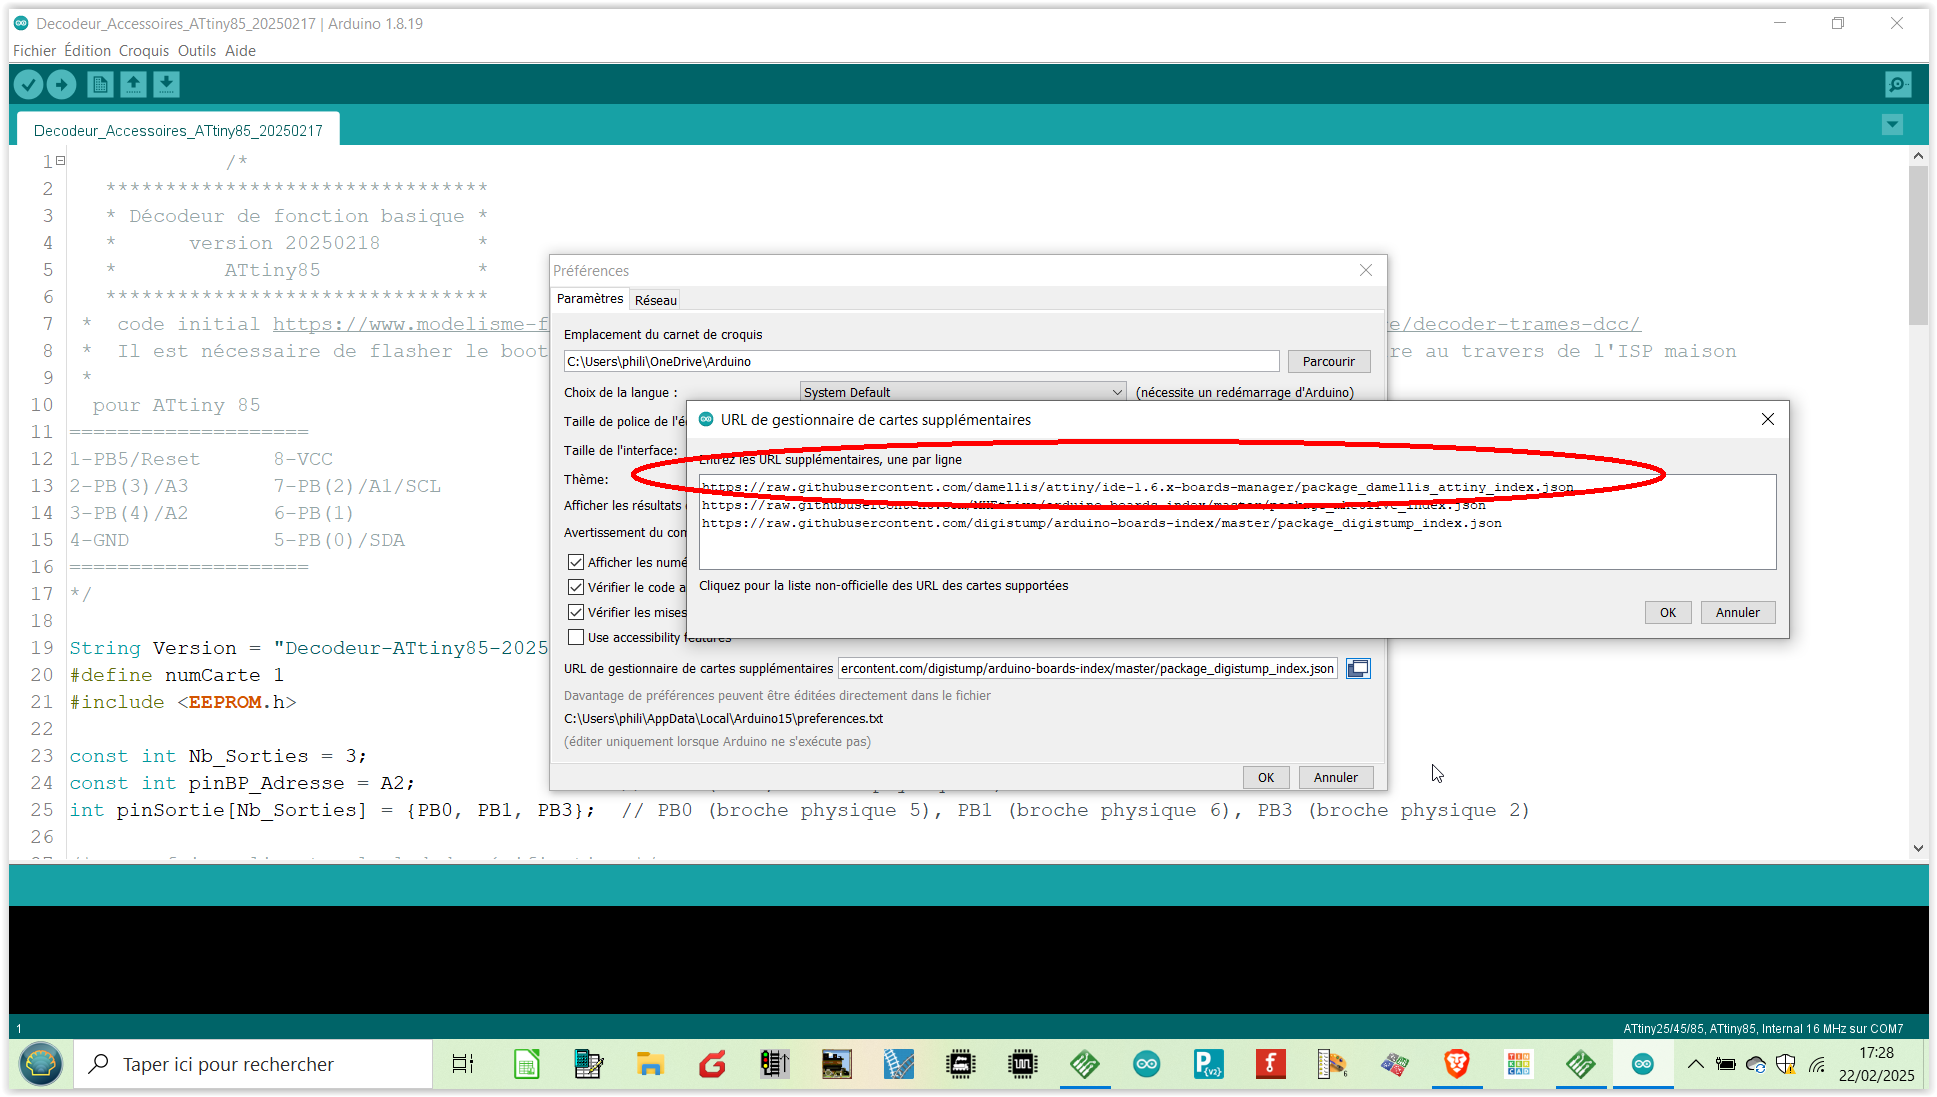Open the Outils menu
This screenshot has width=1937, height=1097.
[197, 51]
